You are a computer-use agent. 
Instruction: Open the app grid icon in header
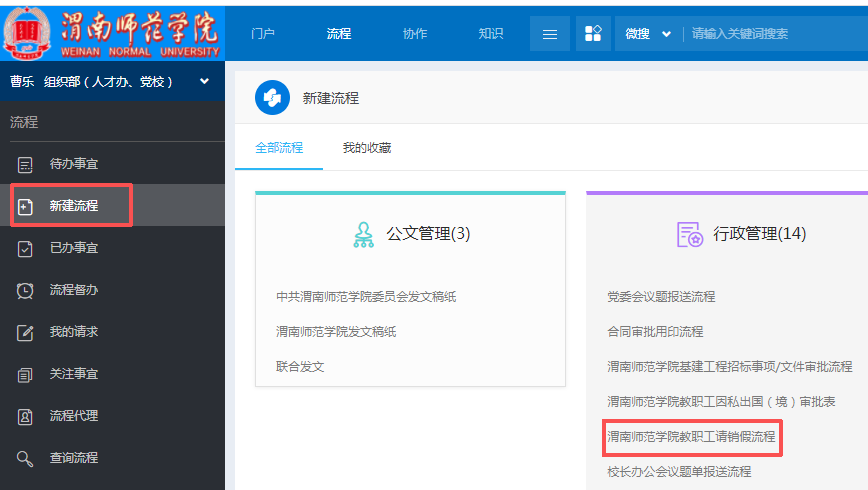pyautogui.click(x=593, y=33)
